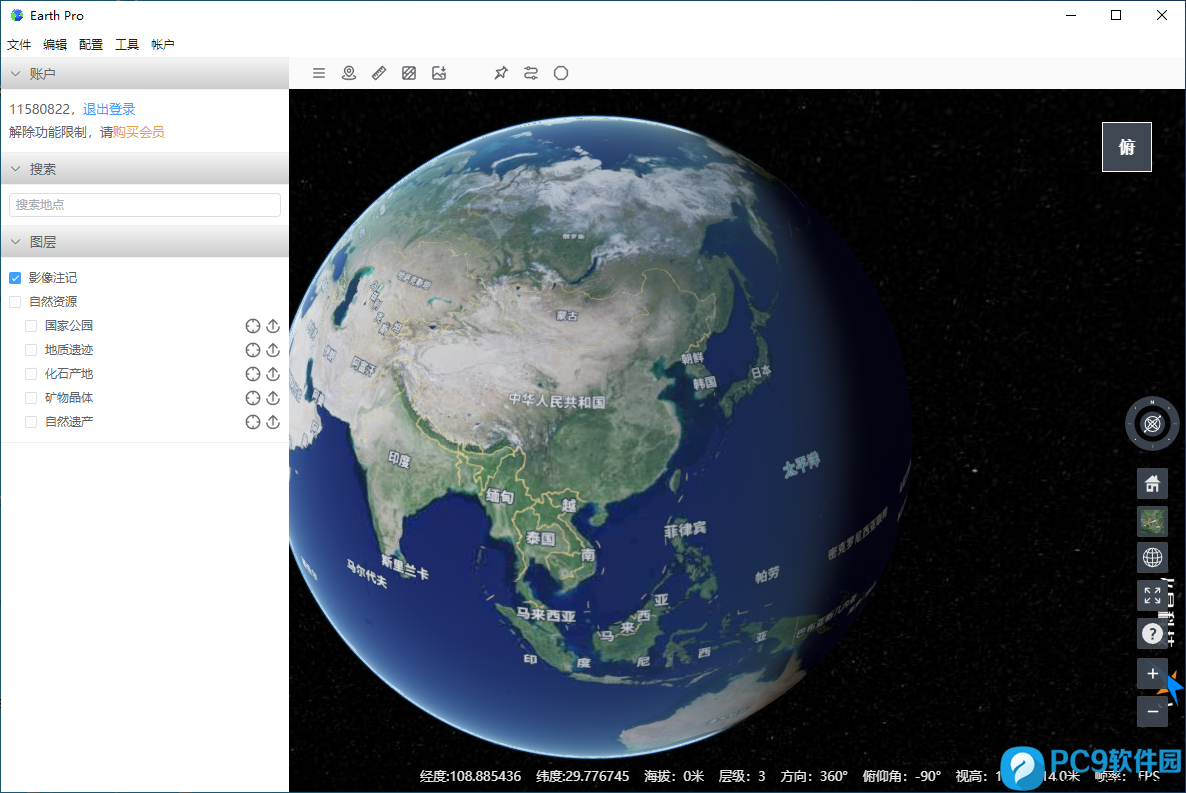Enable the 自然资源 layer checkbox
Viewport: 1186px width, 793px height.
[15, 302]
